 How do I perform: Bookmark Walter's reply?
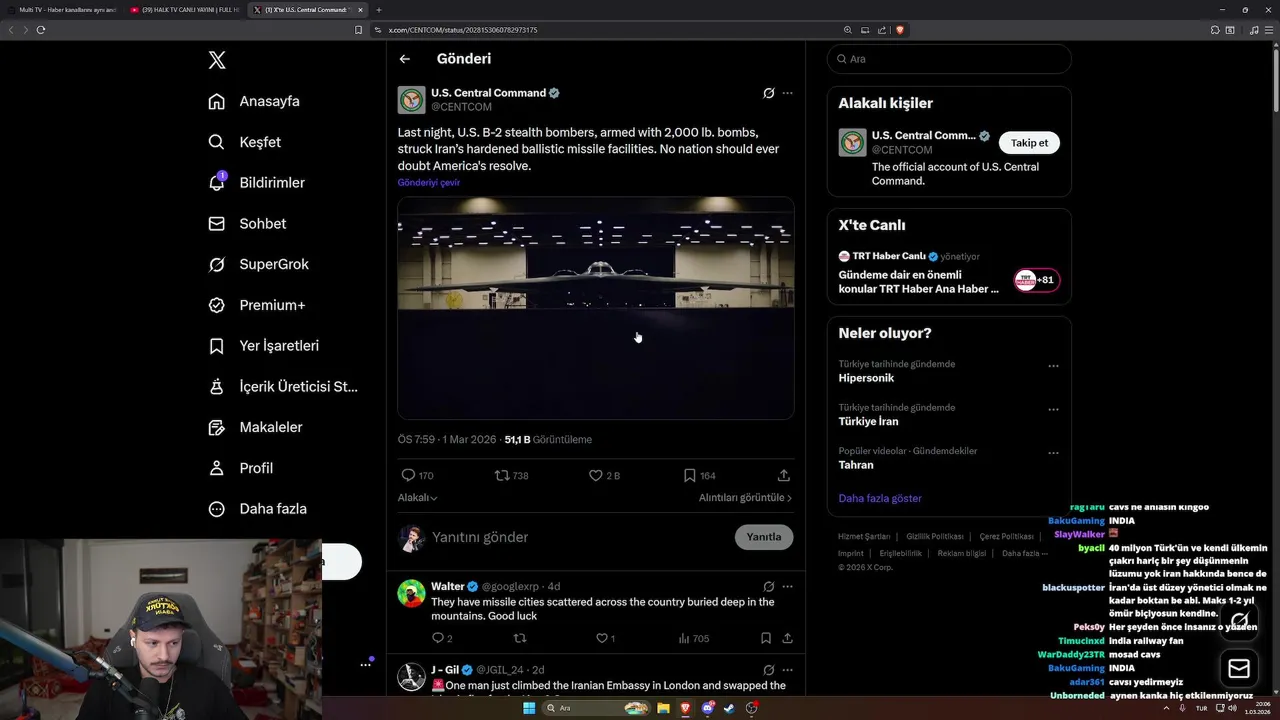click(766, 638)
